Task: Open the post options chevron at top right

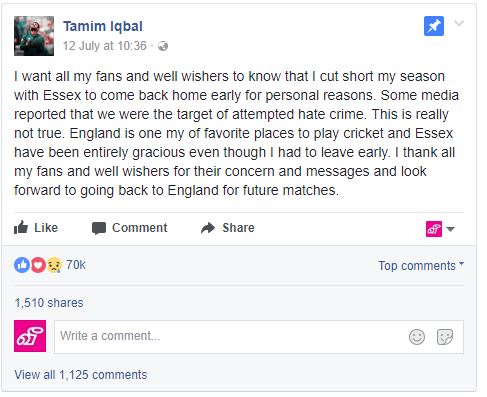Action: coord(459,23)
